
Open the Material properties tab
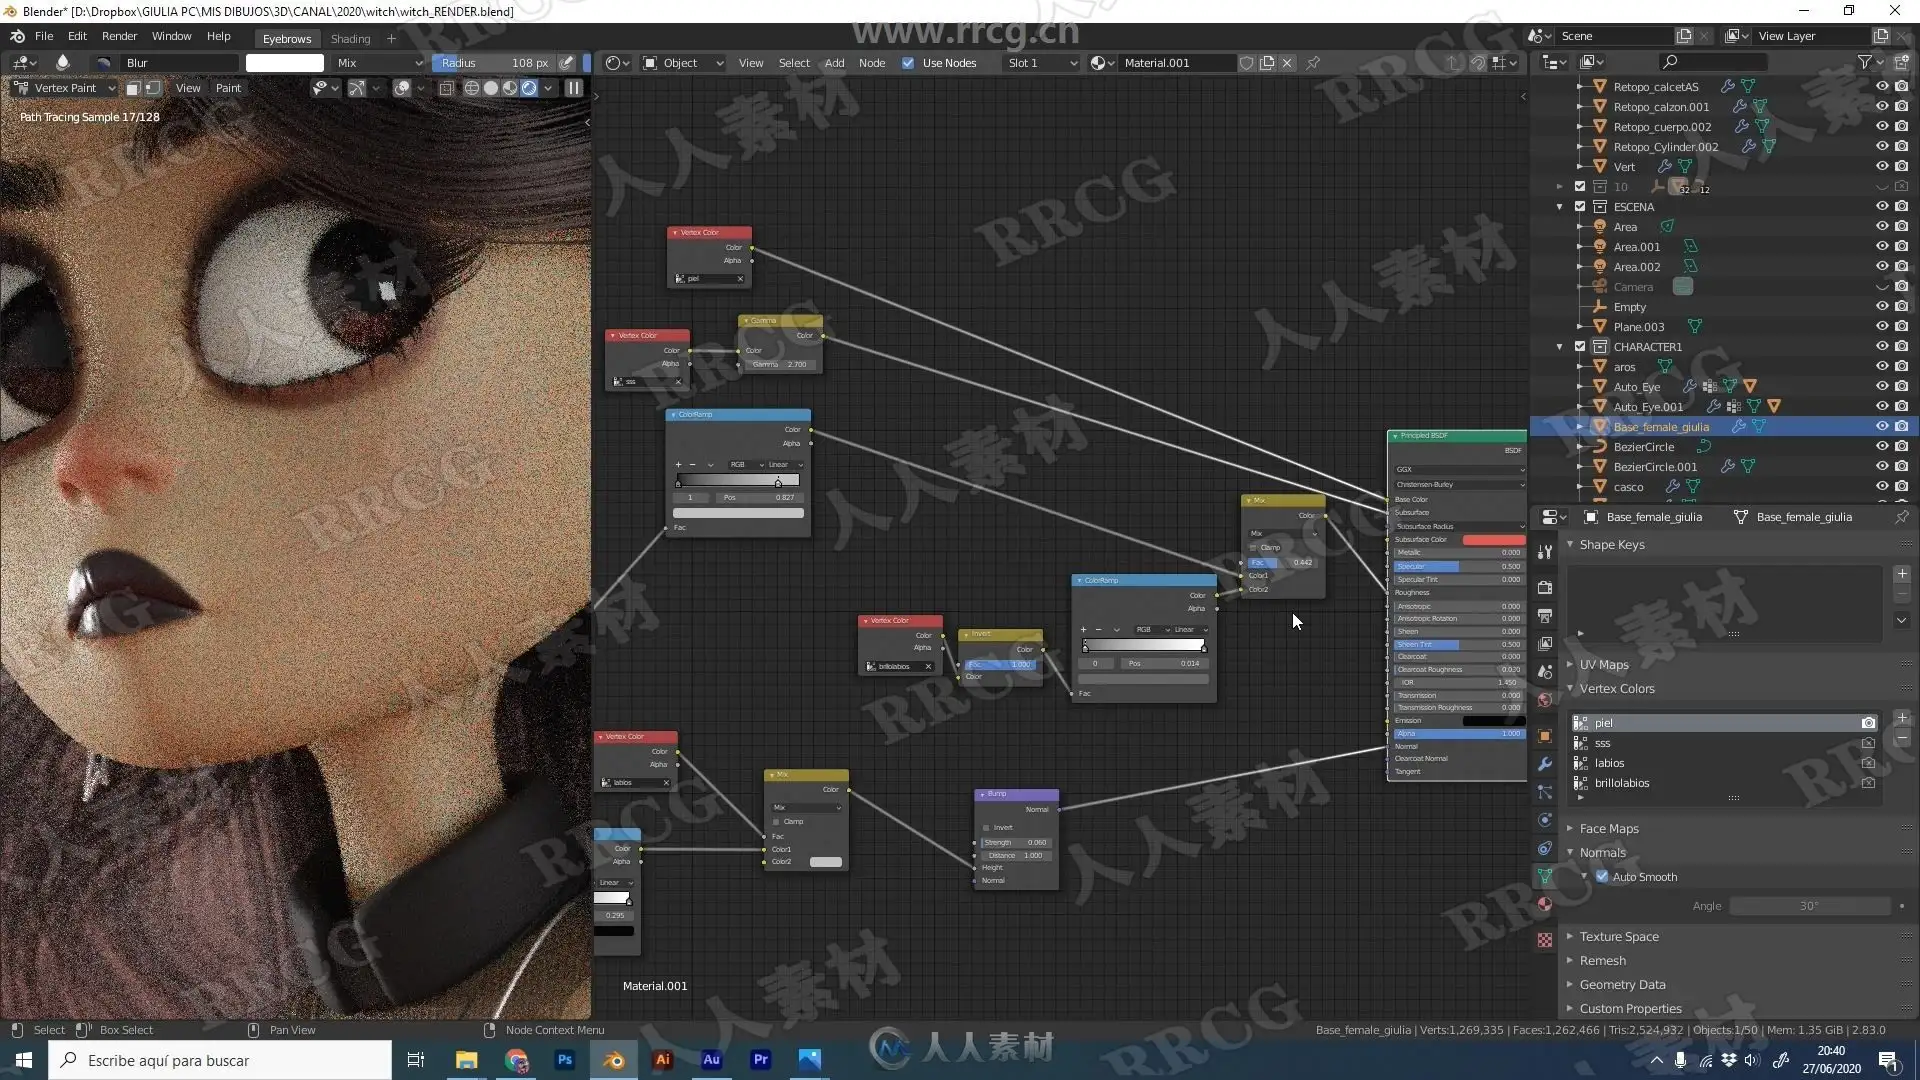click(1545, 904)
